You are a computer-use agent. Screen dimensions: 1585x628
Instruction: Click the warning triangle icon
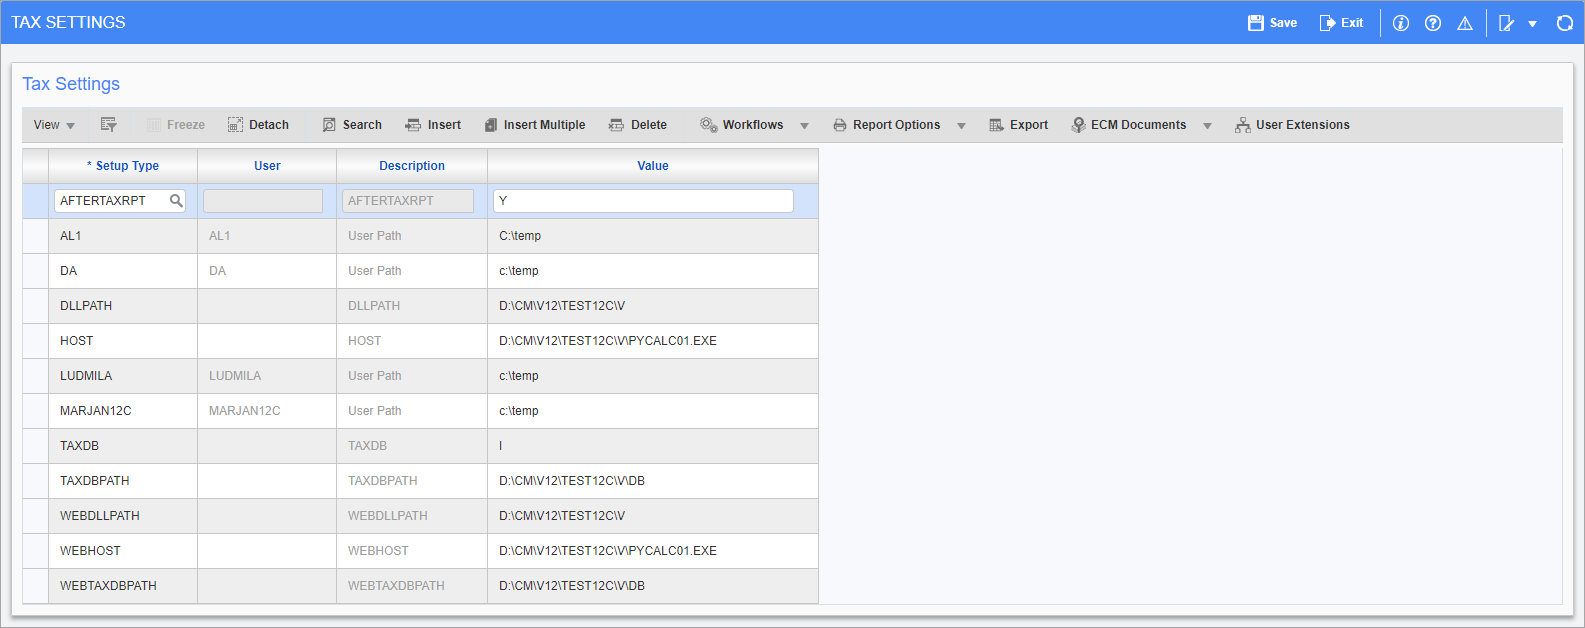(1465, 23)
